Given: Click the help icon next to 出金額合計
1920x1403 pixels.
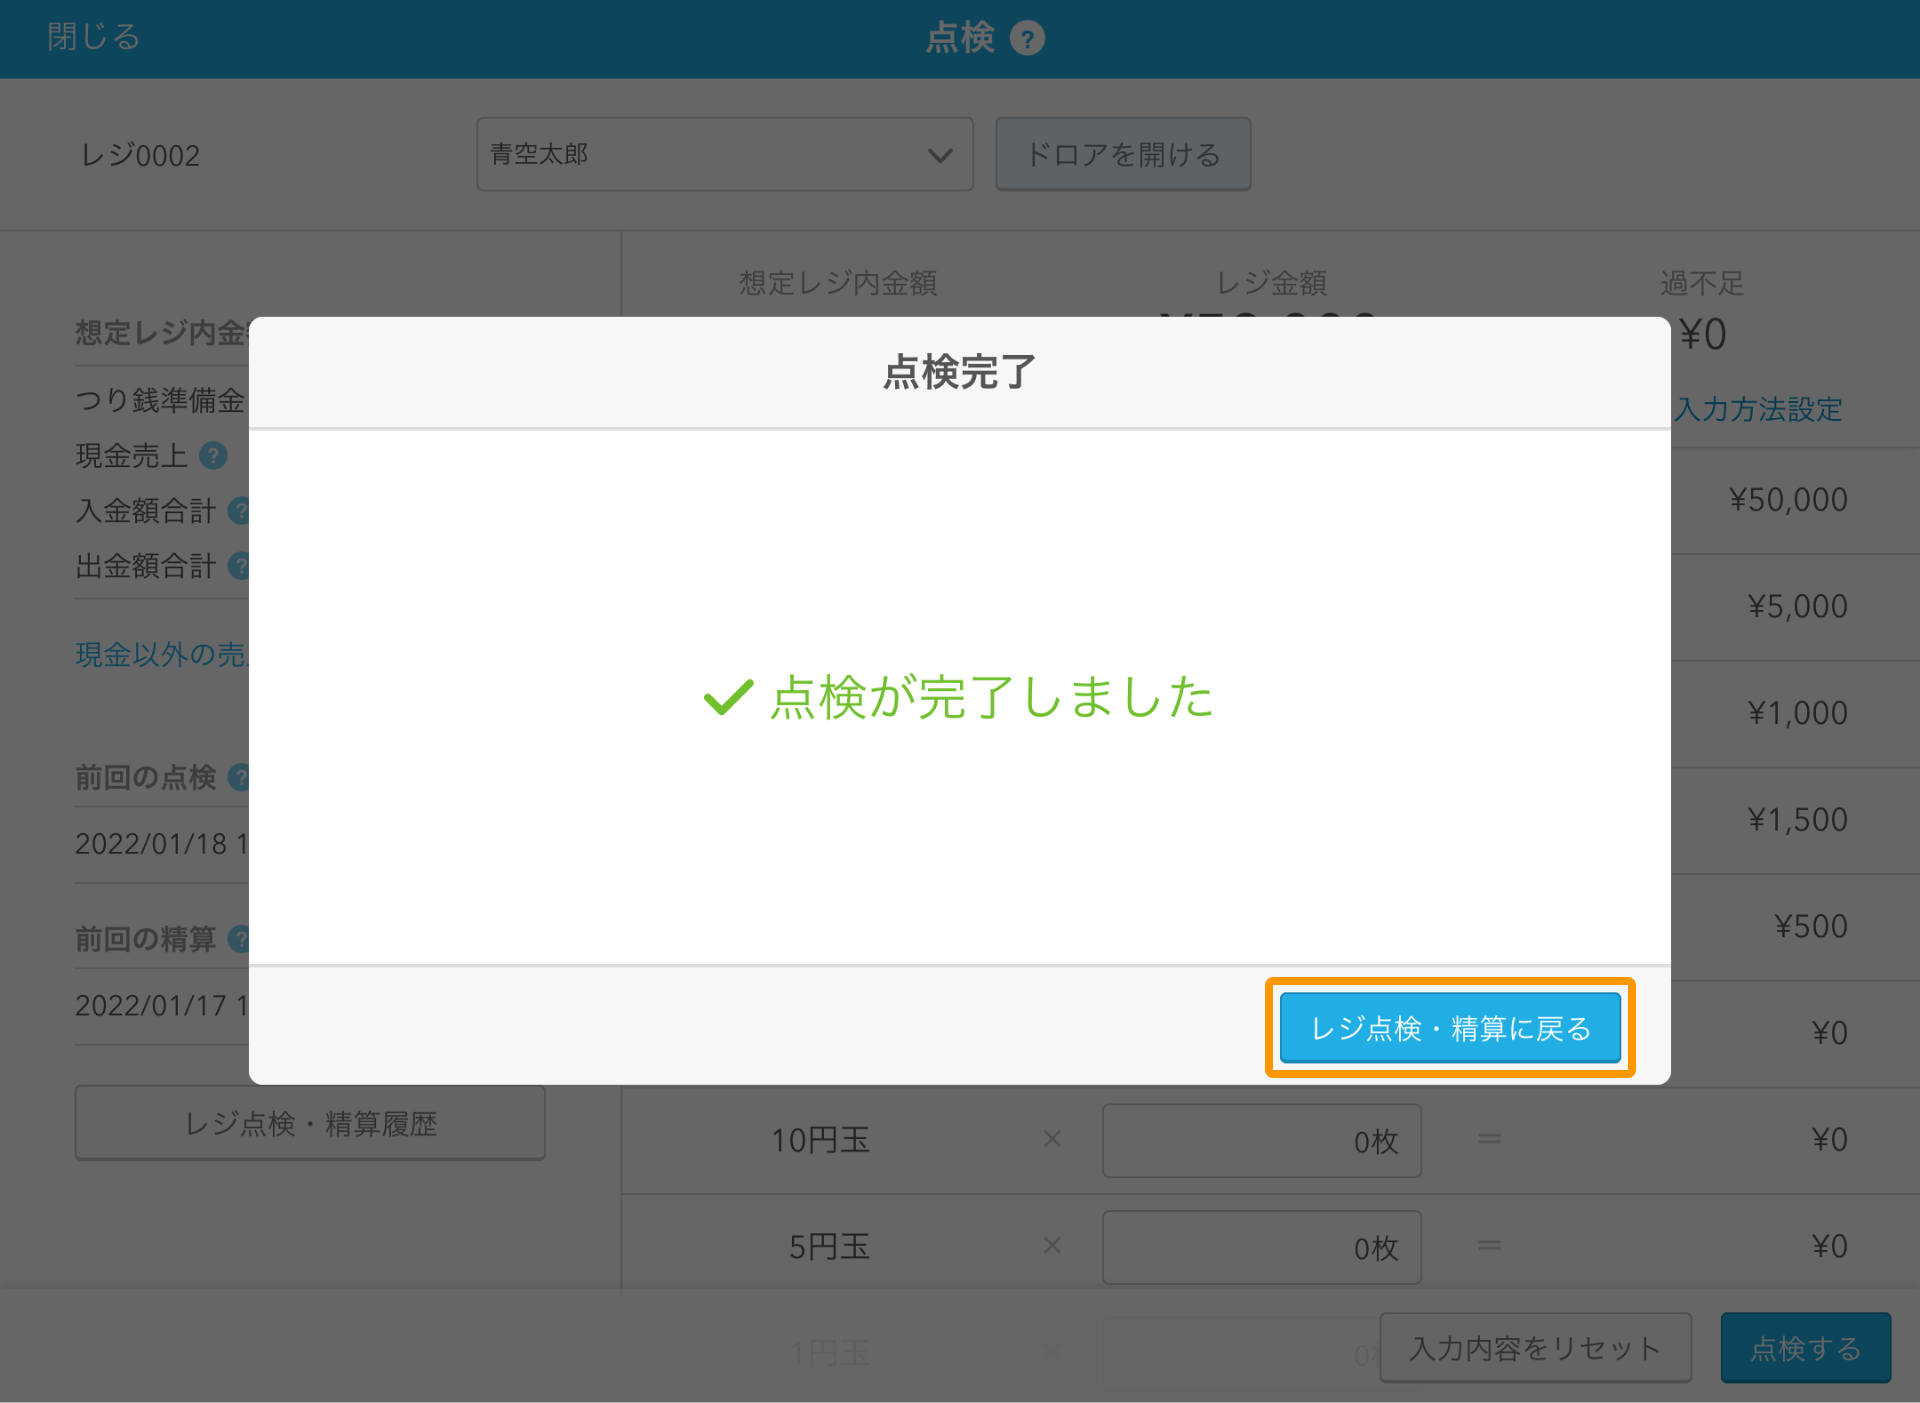Looking at the screenshot, I should point(239,566).
